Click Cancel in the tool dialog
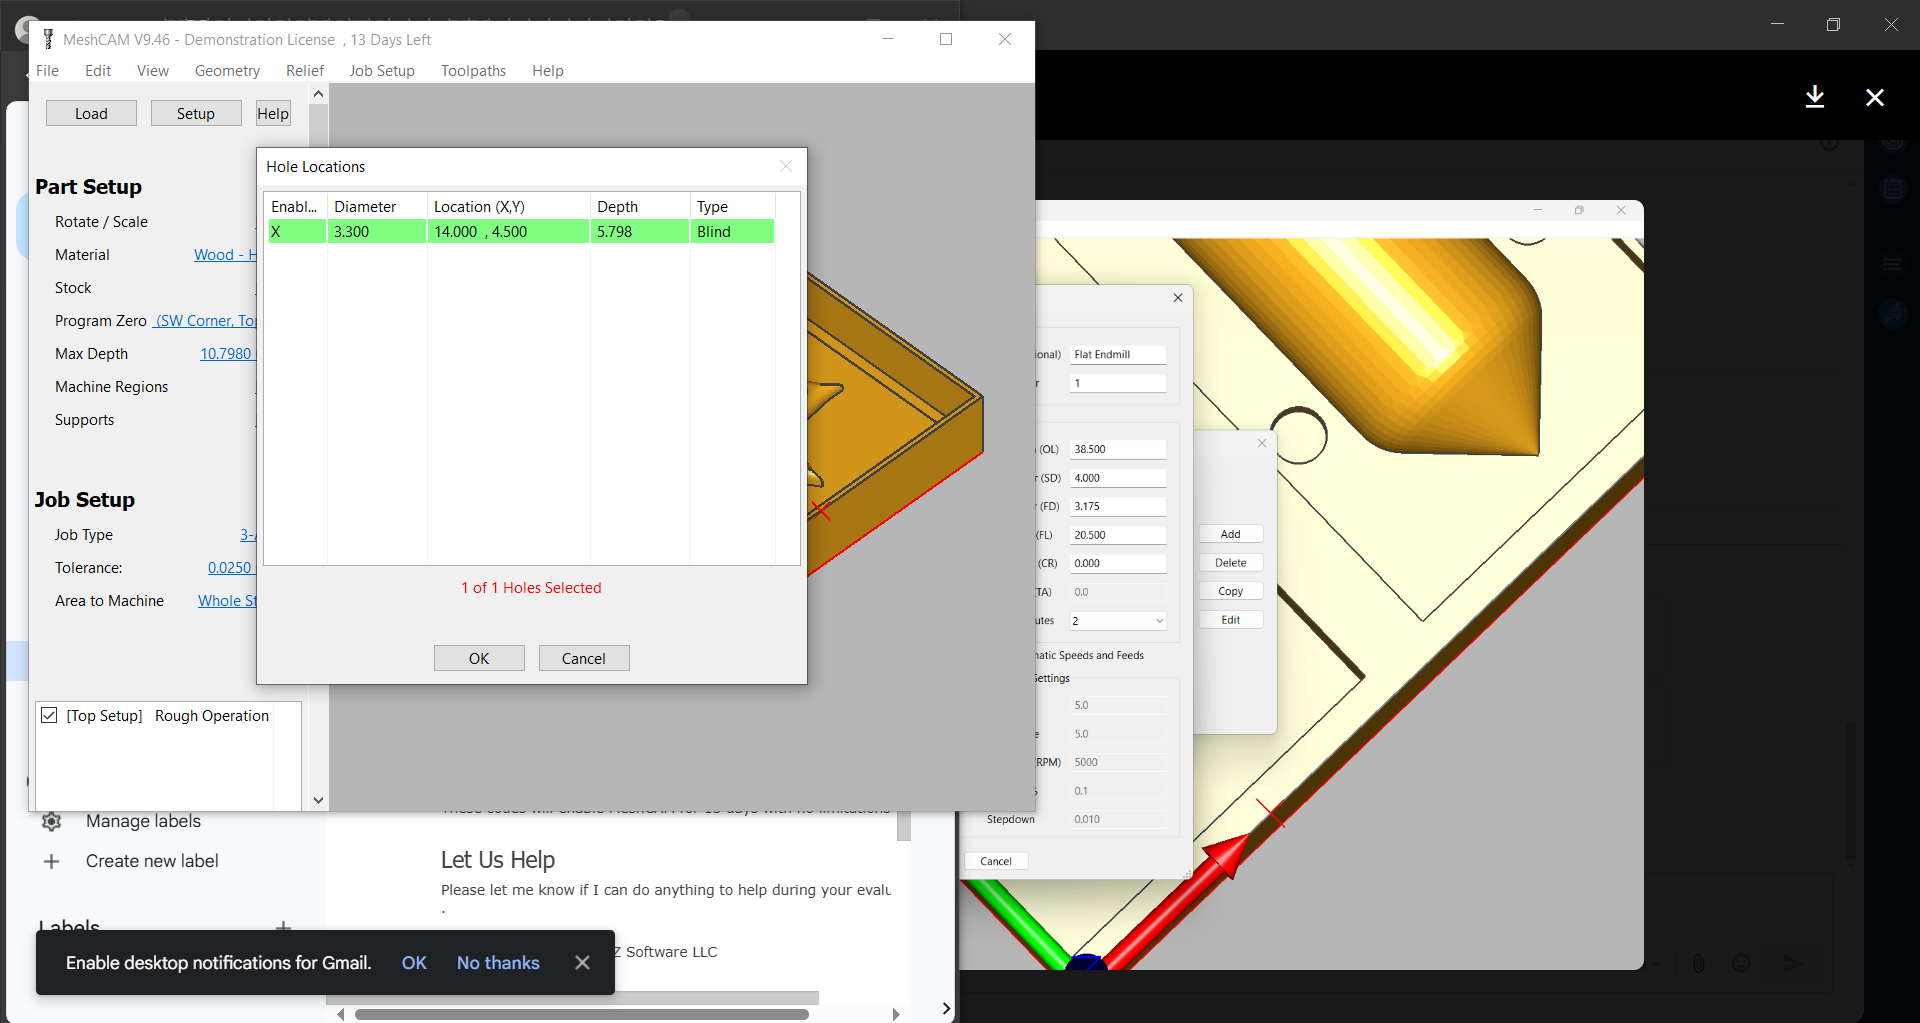Viewport: 1920px width, 1023px height. [x=996, y=861]
